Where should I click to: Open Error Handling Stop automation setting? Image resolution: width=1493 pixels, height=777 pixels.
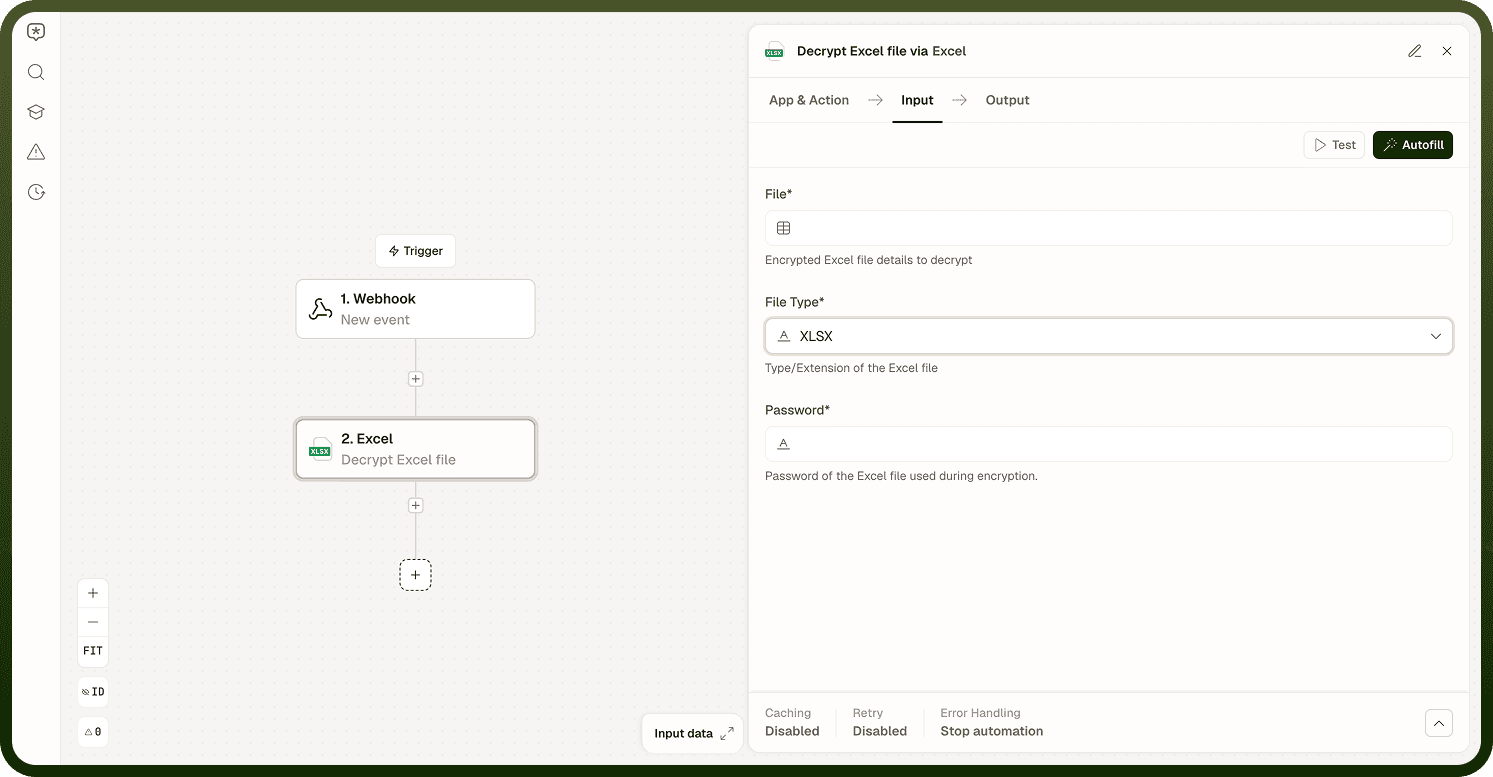click(992, 722)
